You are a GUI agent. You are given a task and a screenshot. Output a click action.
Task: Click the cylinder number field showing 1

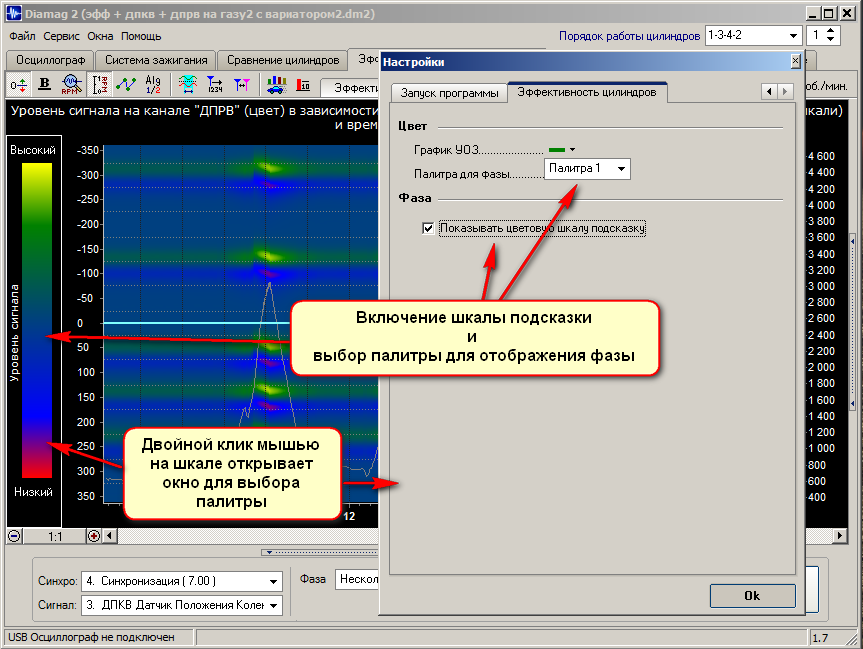(816, 36)
